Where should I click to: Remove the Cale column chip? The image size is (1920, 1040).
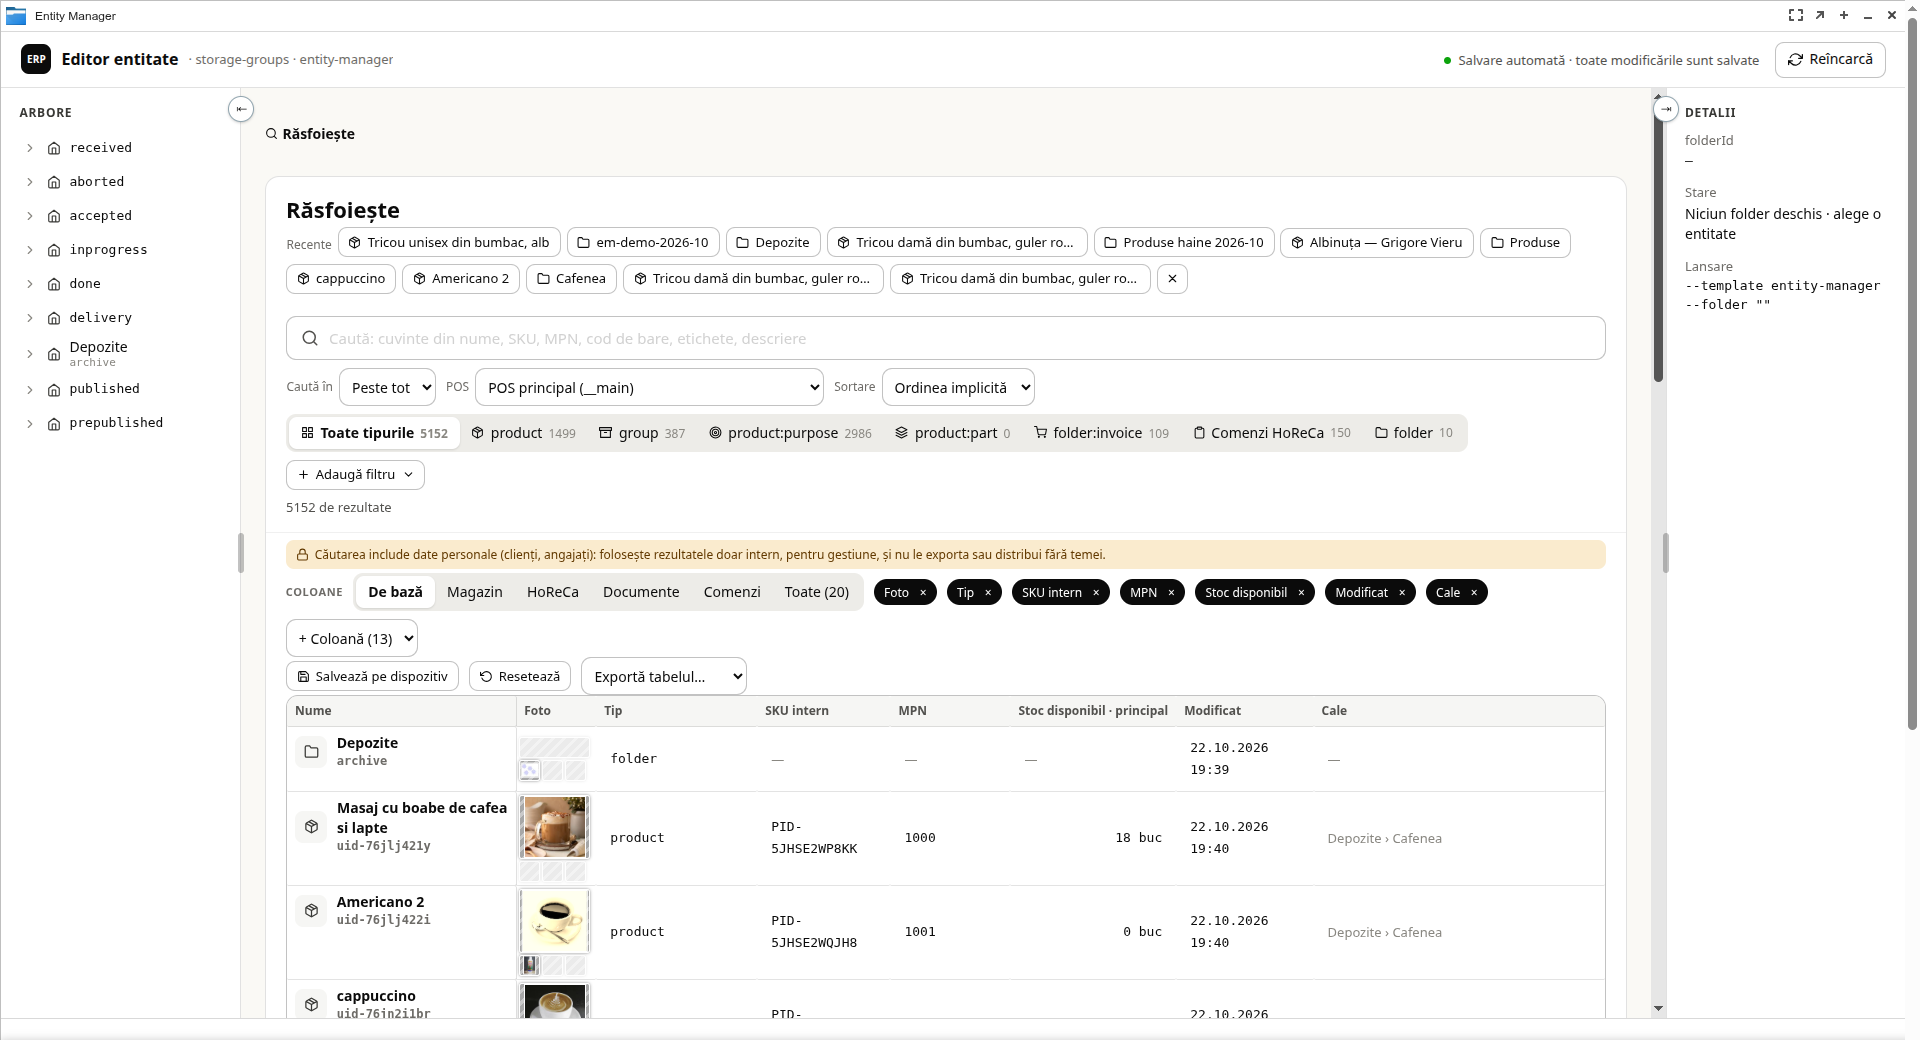pos(1474,593)
